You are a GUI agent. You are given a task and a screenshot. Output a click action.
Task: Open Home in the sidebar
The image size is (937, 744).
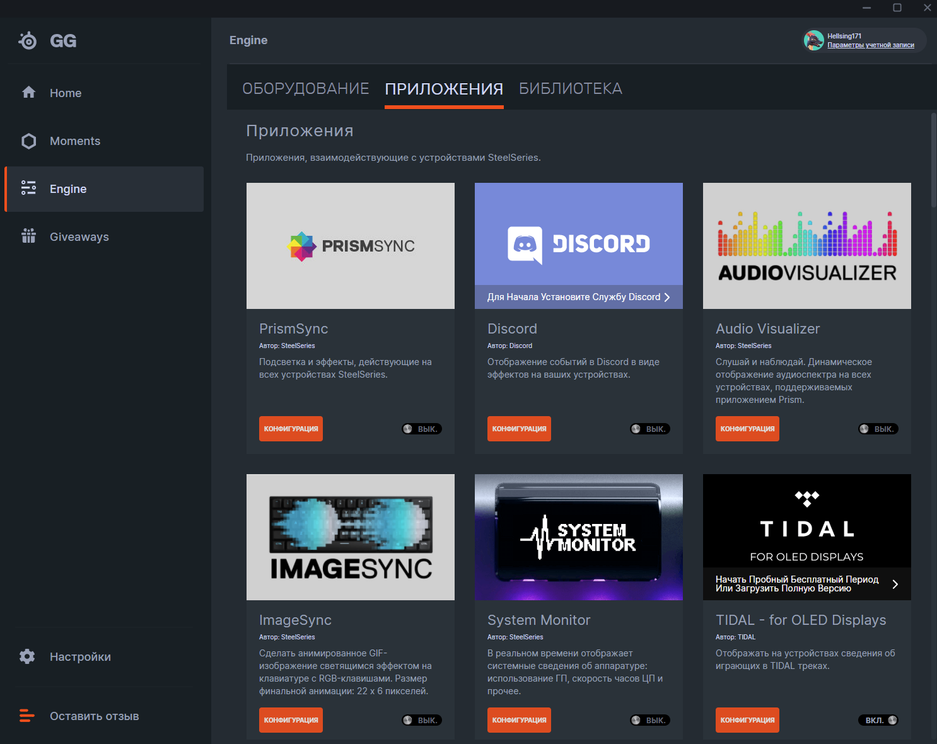pos(104,93)
